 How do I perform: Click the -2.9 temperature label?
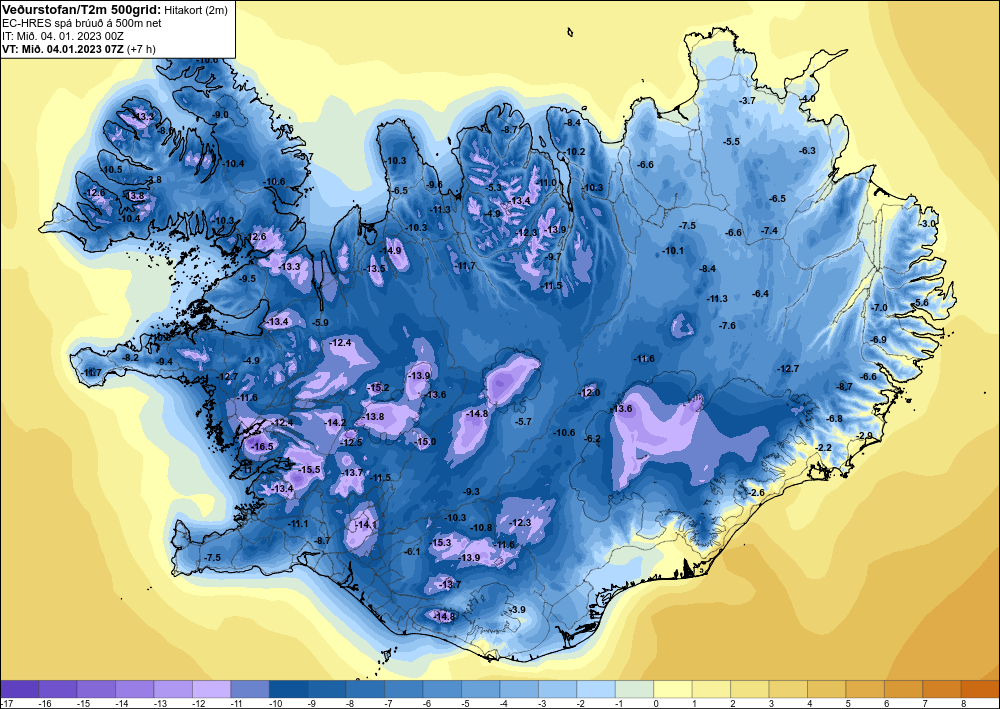click(x=864, y=436)
